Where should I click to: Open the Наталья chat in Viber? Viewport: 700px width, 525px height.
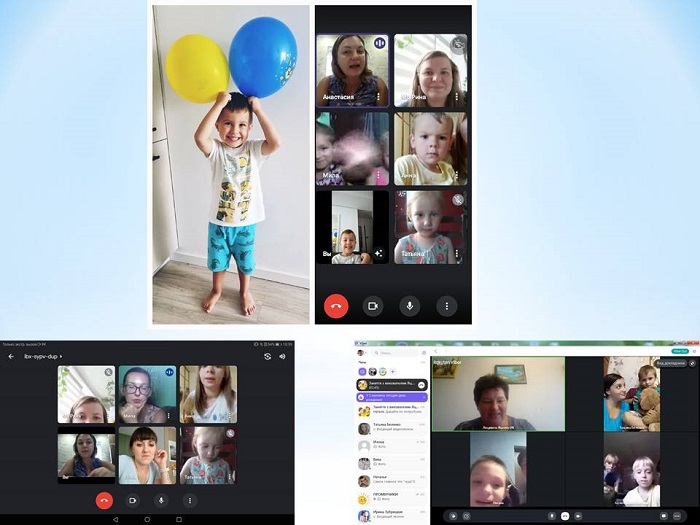tap(392, 481)
